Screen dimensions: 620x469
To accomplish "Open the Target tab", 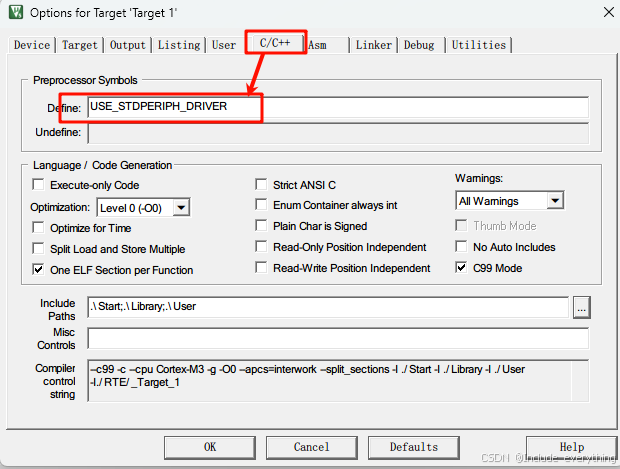I will coord(79,45).
